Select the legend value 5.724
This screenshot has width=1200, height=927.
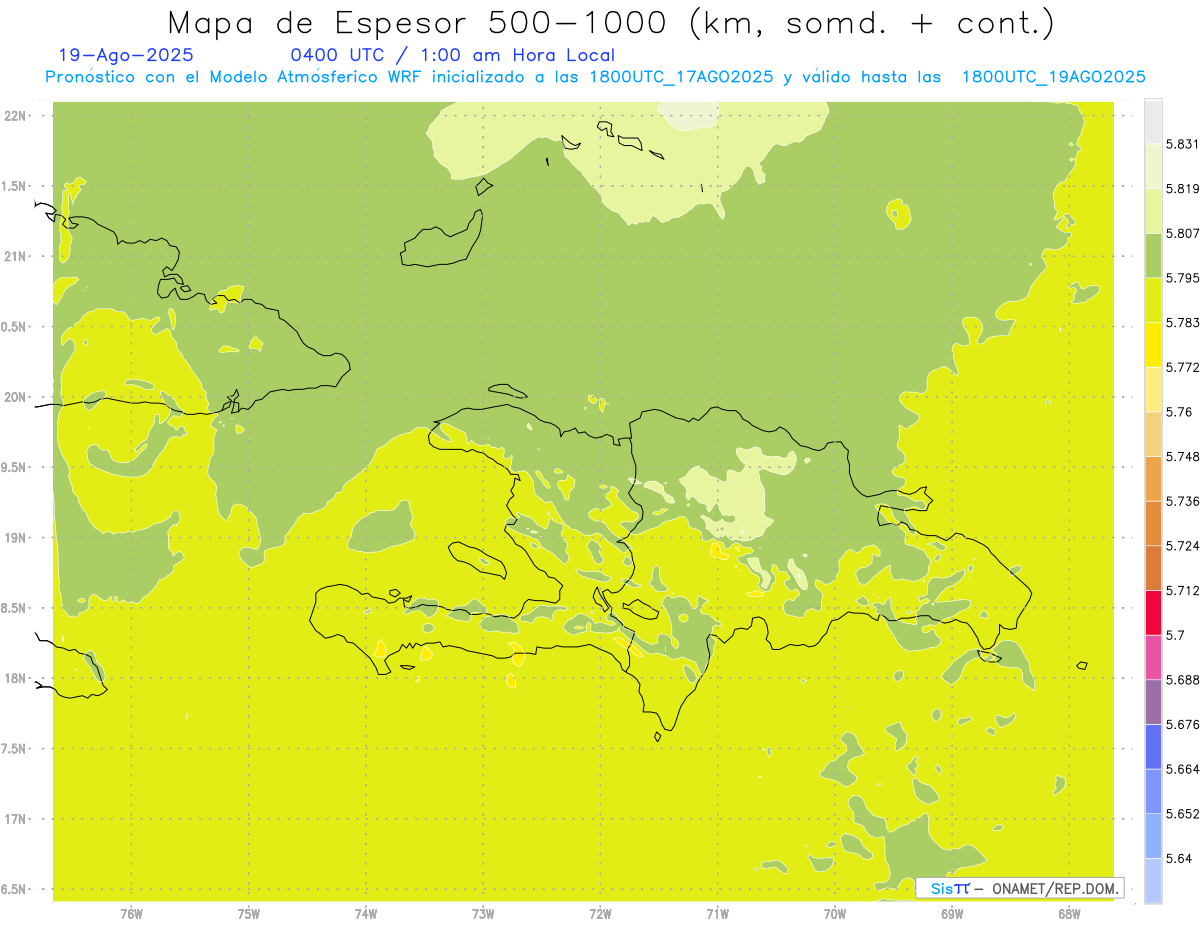pyautogui.click(x=1181, y=546)
